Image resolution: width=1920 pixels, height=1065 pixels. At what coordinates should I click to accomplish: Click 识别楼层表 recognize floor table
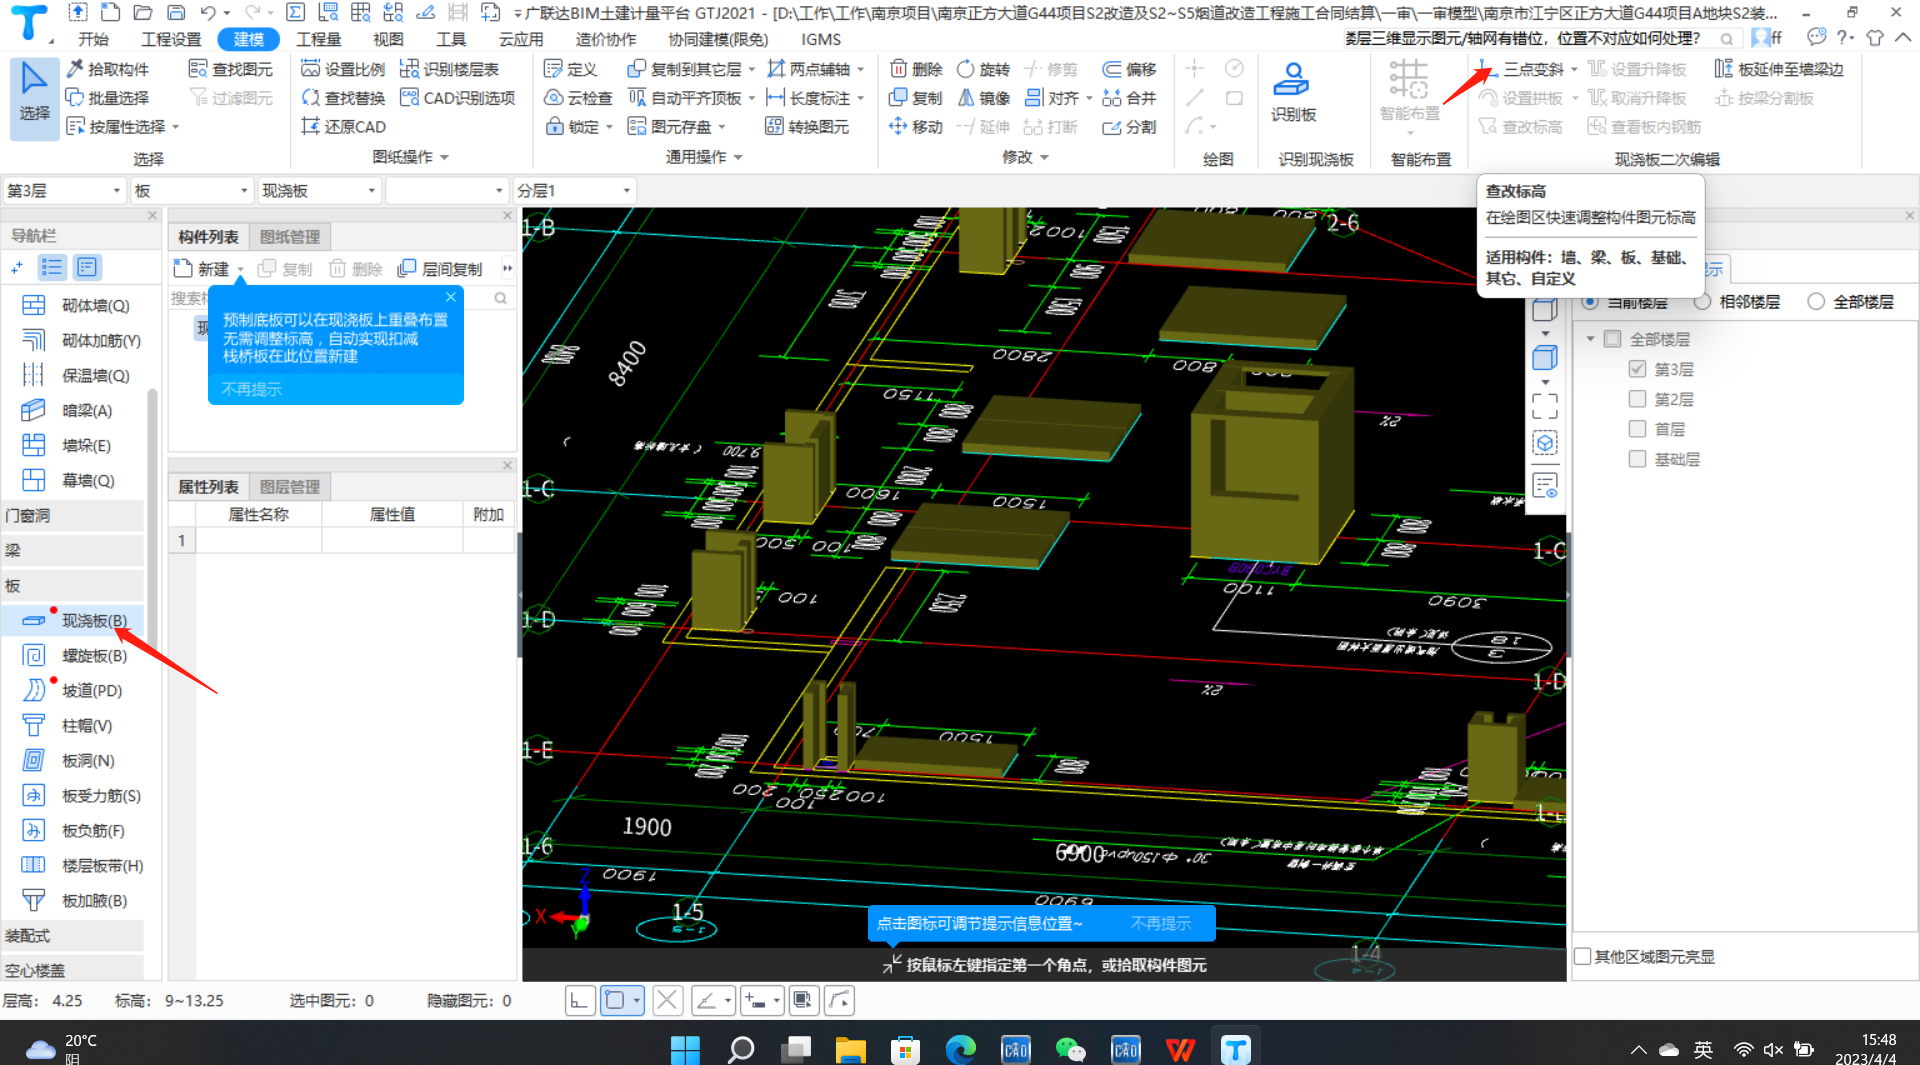coord(449,69)
